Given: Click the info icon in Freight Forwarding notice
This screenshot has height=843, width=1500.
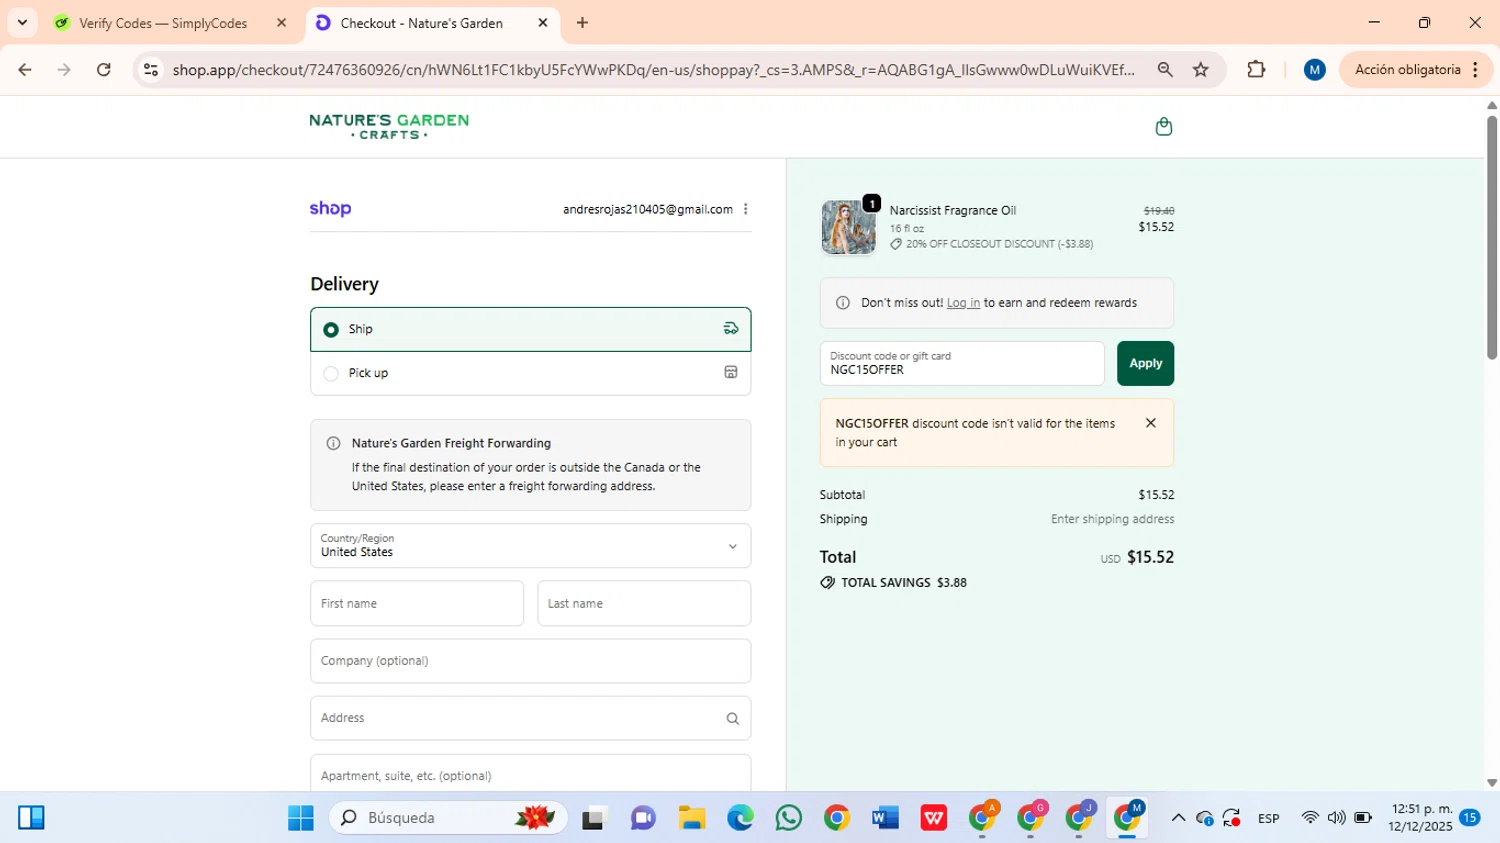Looking at the screenshot, I should [x=334, y=443].
